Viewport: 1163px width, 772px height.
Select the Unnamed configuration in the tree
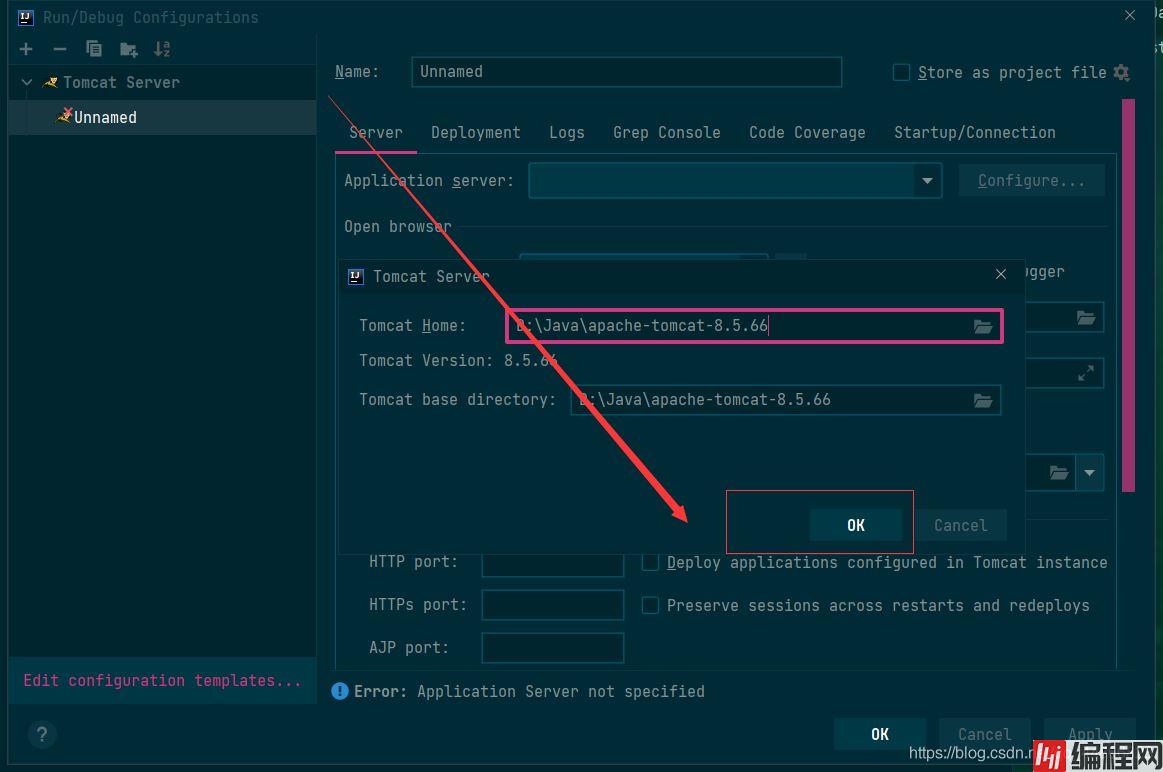pos(105,118)
